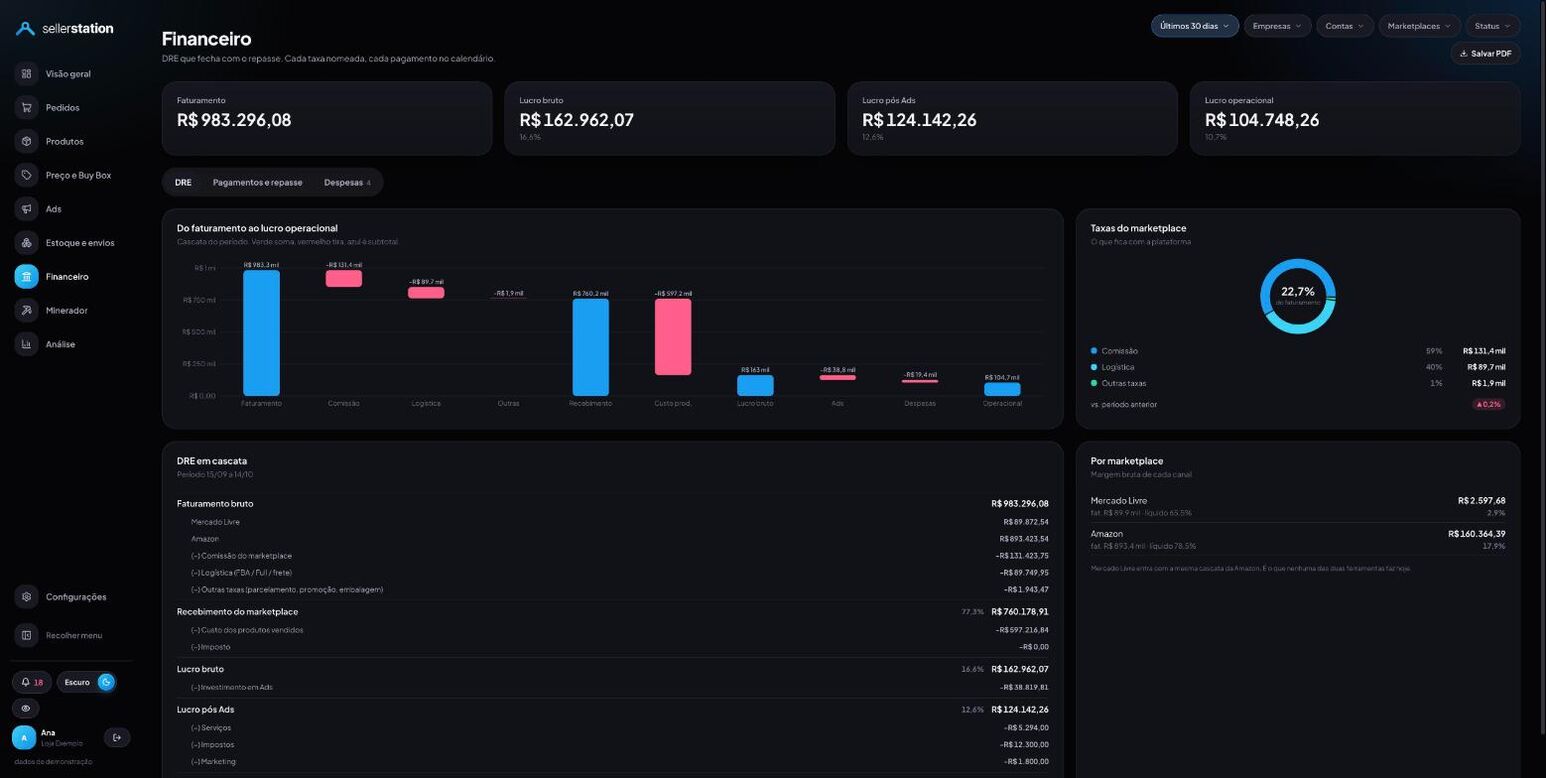Open Produtos via its box icon

click(26, 142)
